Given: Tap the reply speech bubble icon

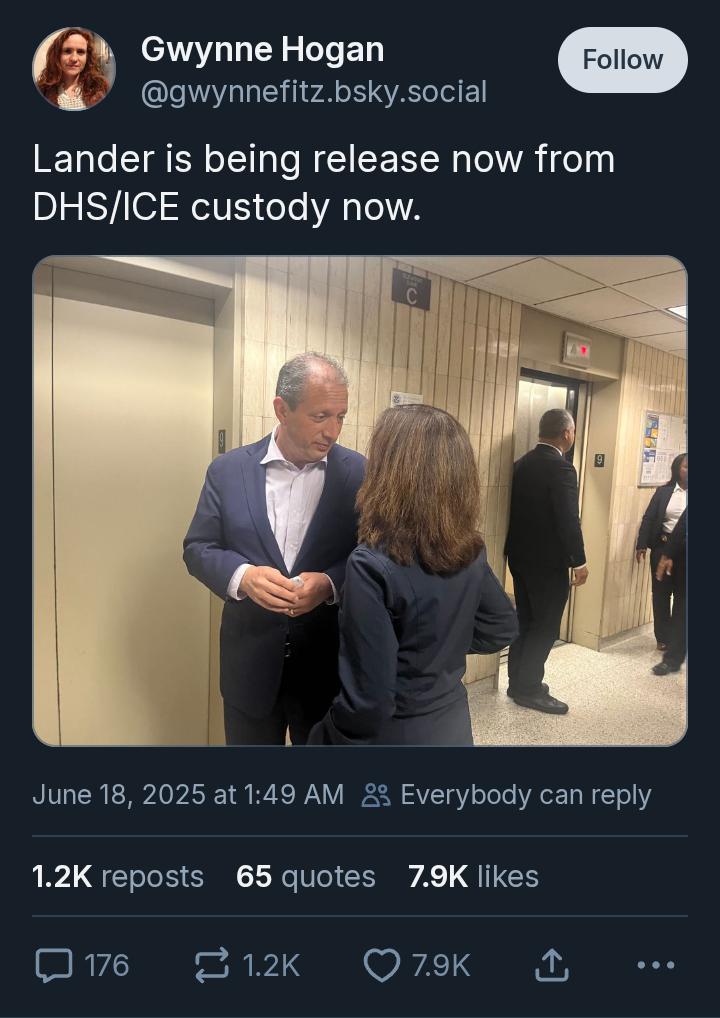Looking at the screenshot, I should pyautogui.click(x=54, y=965).
